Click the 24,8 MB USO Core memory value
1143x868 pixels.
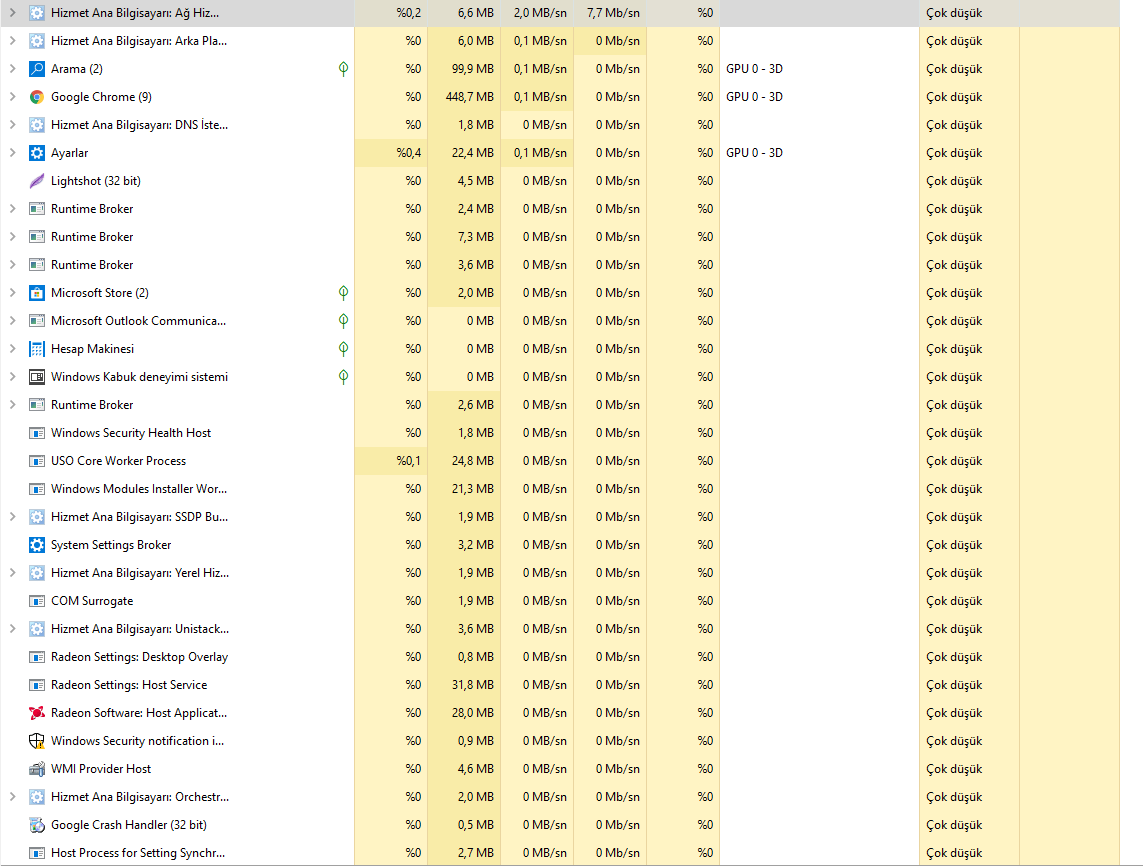[x=472, y=461]
